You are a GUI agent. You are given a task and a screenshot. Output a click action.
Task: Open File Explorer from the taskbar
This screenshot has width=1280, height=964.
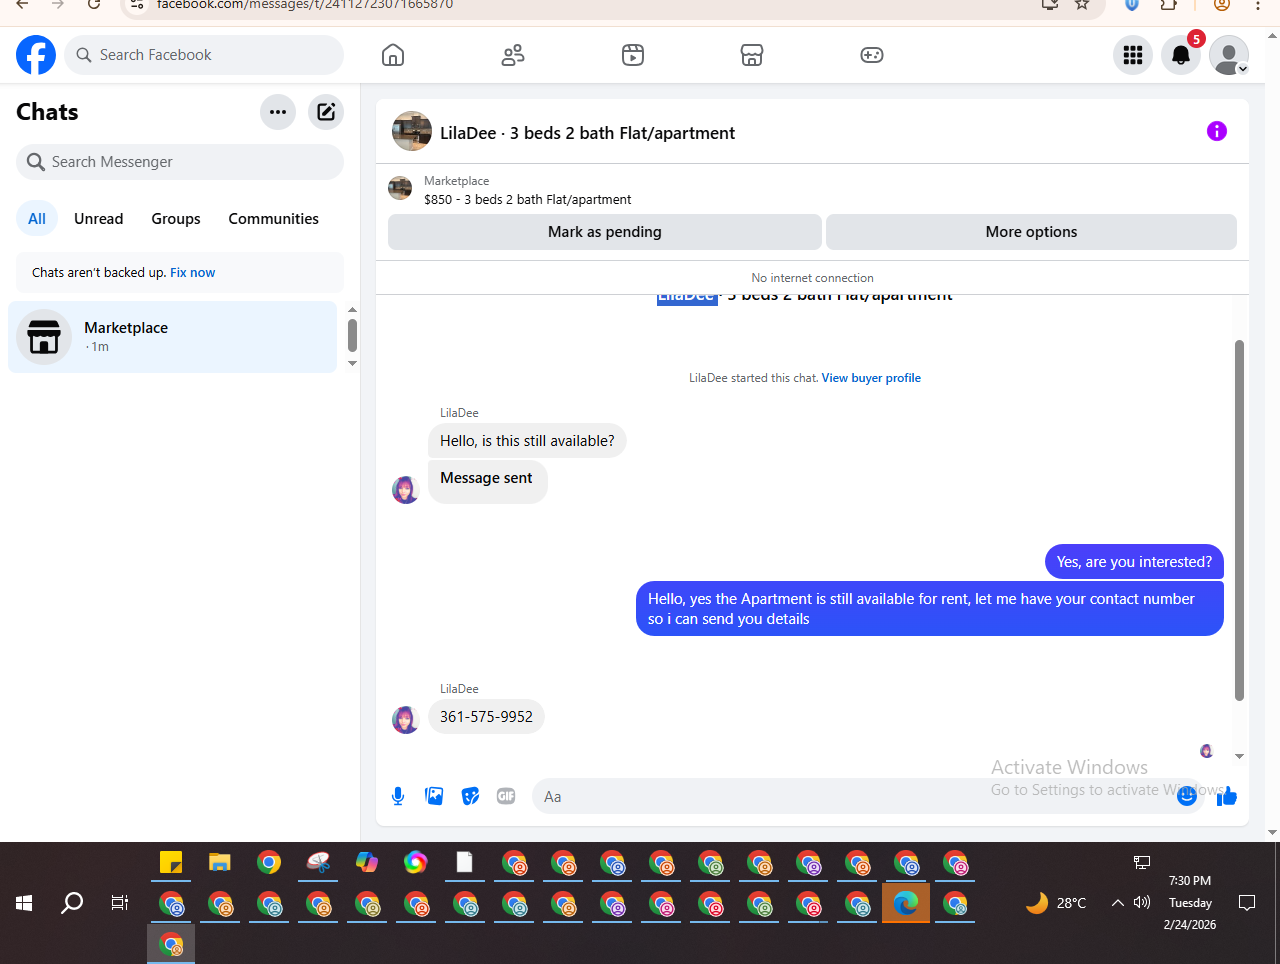[x=220, y=862]
